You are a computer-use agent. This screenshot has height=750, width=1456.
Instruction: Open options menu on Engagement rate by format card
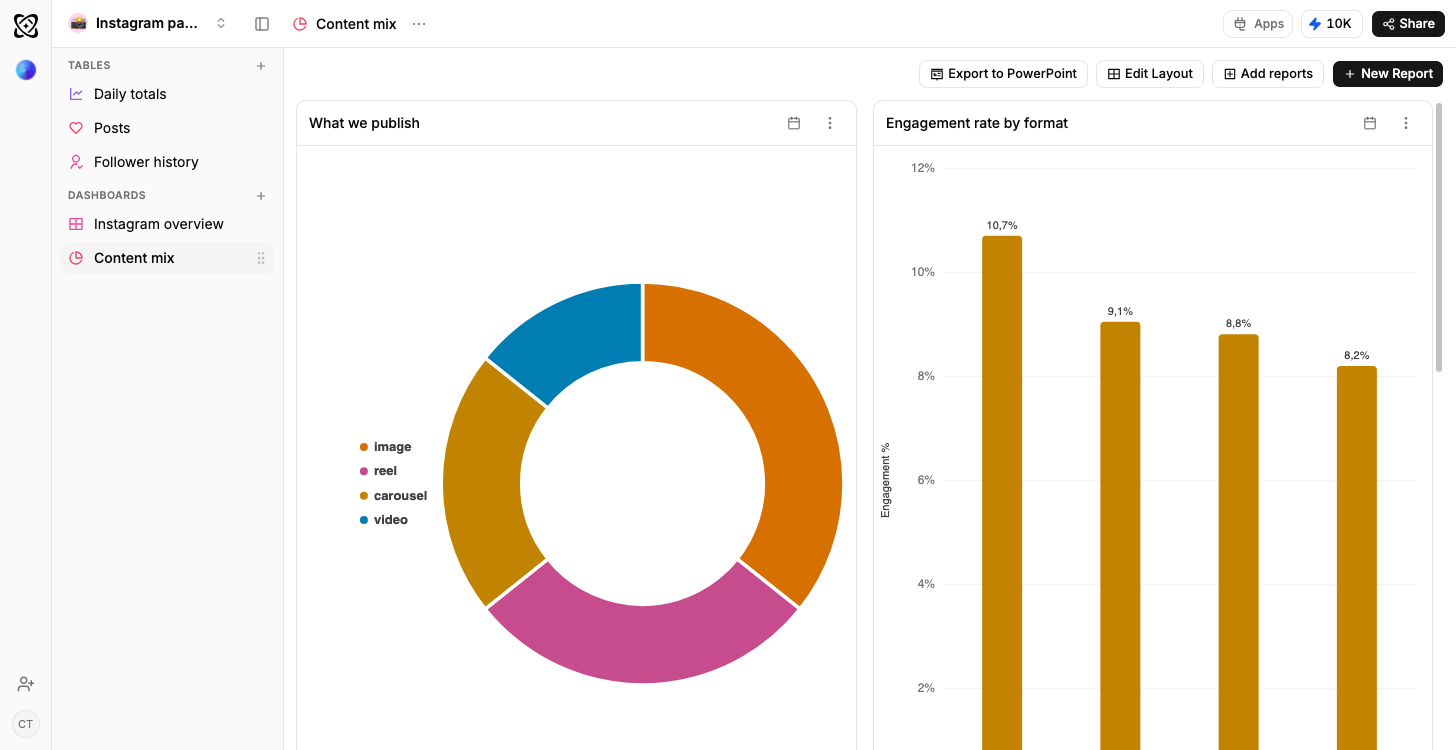click(1406, 123)
